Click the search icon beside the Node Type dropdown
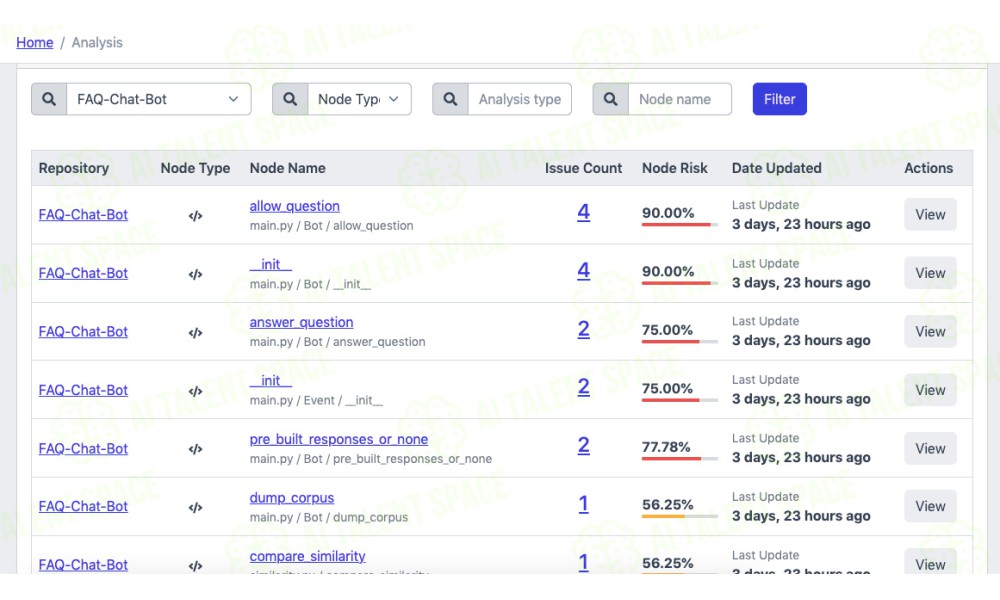Image resolution: width=1000 pixels, height=600 pixels. [290, 99]
